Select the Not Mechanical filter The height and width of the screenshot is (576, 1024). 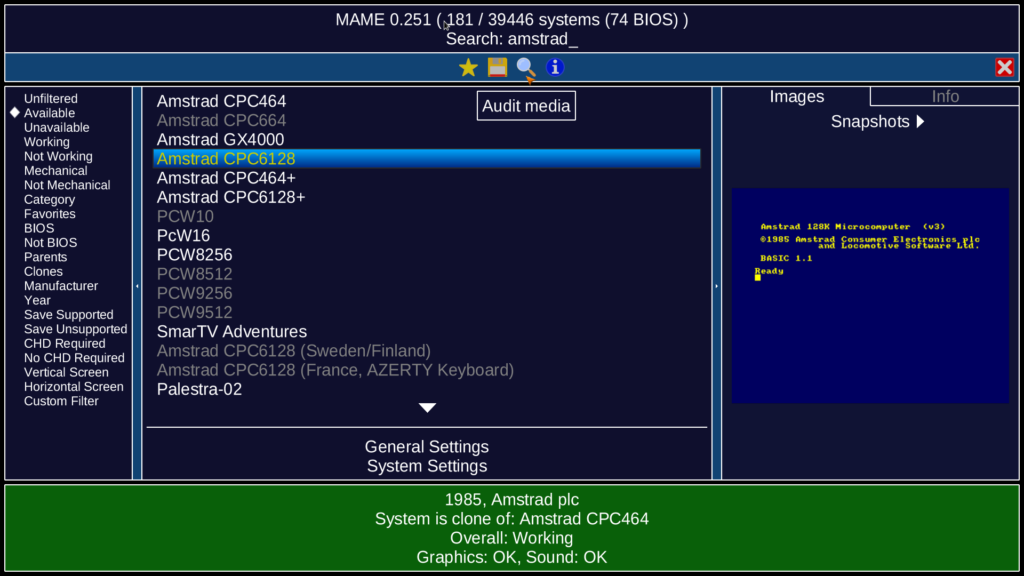click(x=67, y=185)
